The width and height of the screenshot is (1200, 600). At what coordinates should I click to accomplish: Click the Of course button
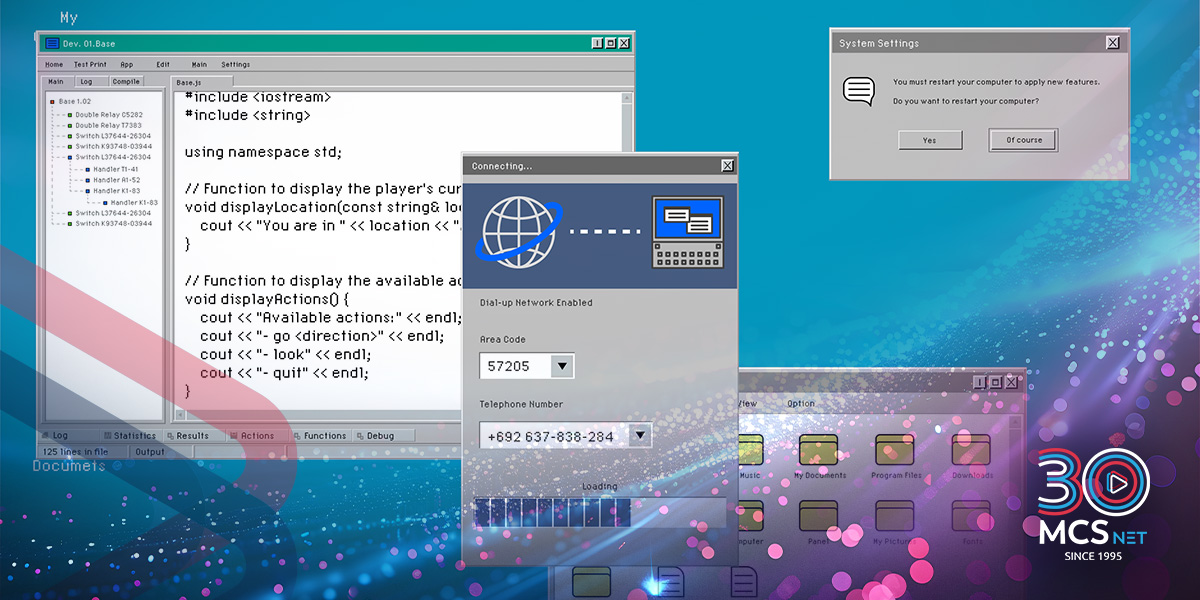coord(1023,140)
